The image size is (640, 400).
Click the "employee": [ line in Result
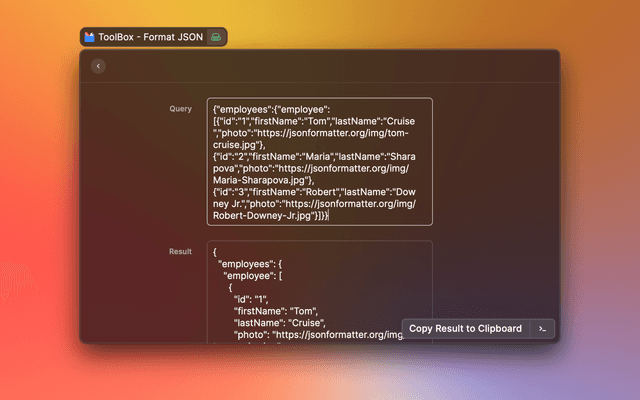click(254, 274)
